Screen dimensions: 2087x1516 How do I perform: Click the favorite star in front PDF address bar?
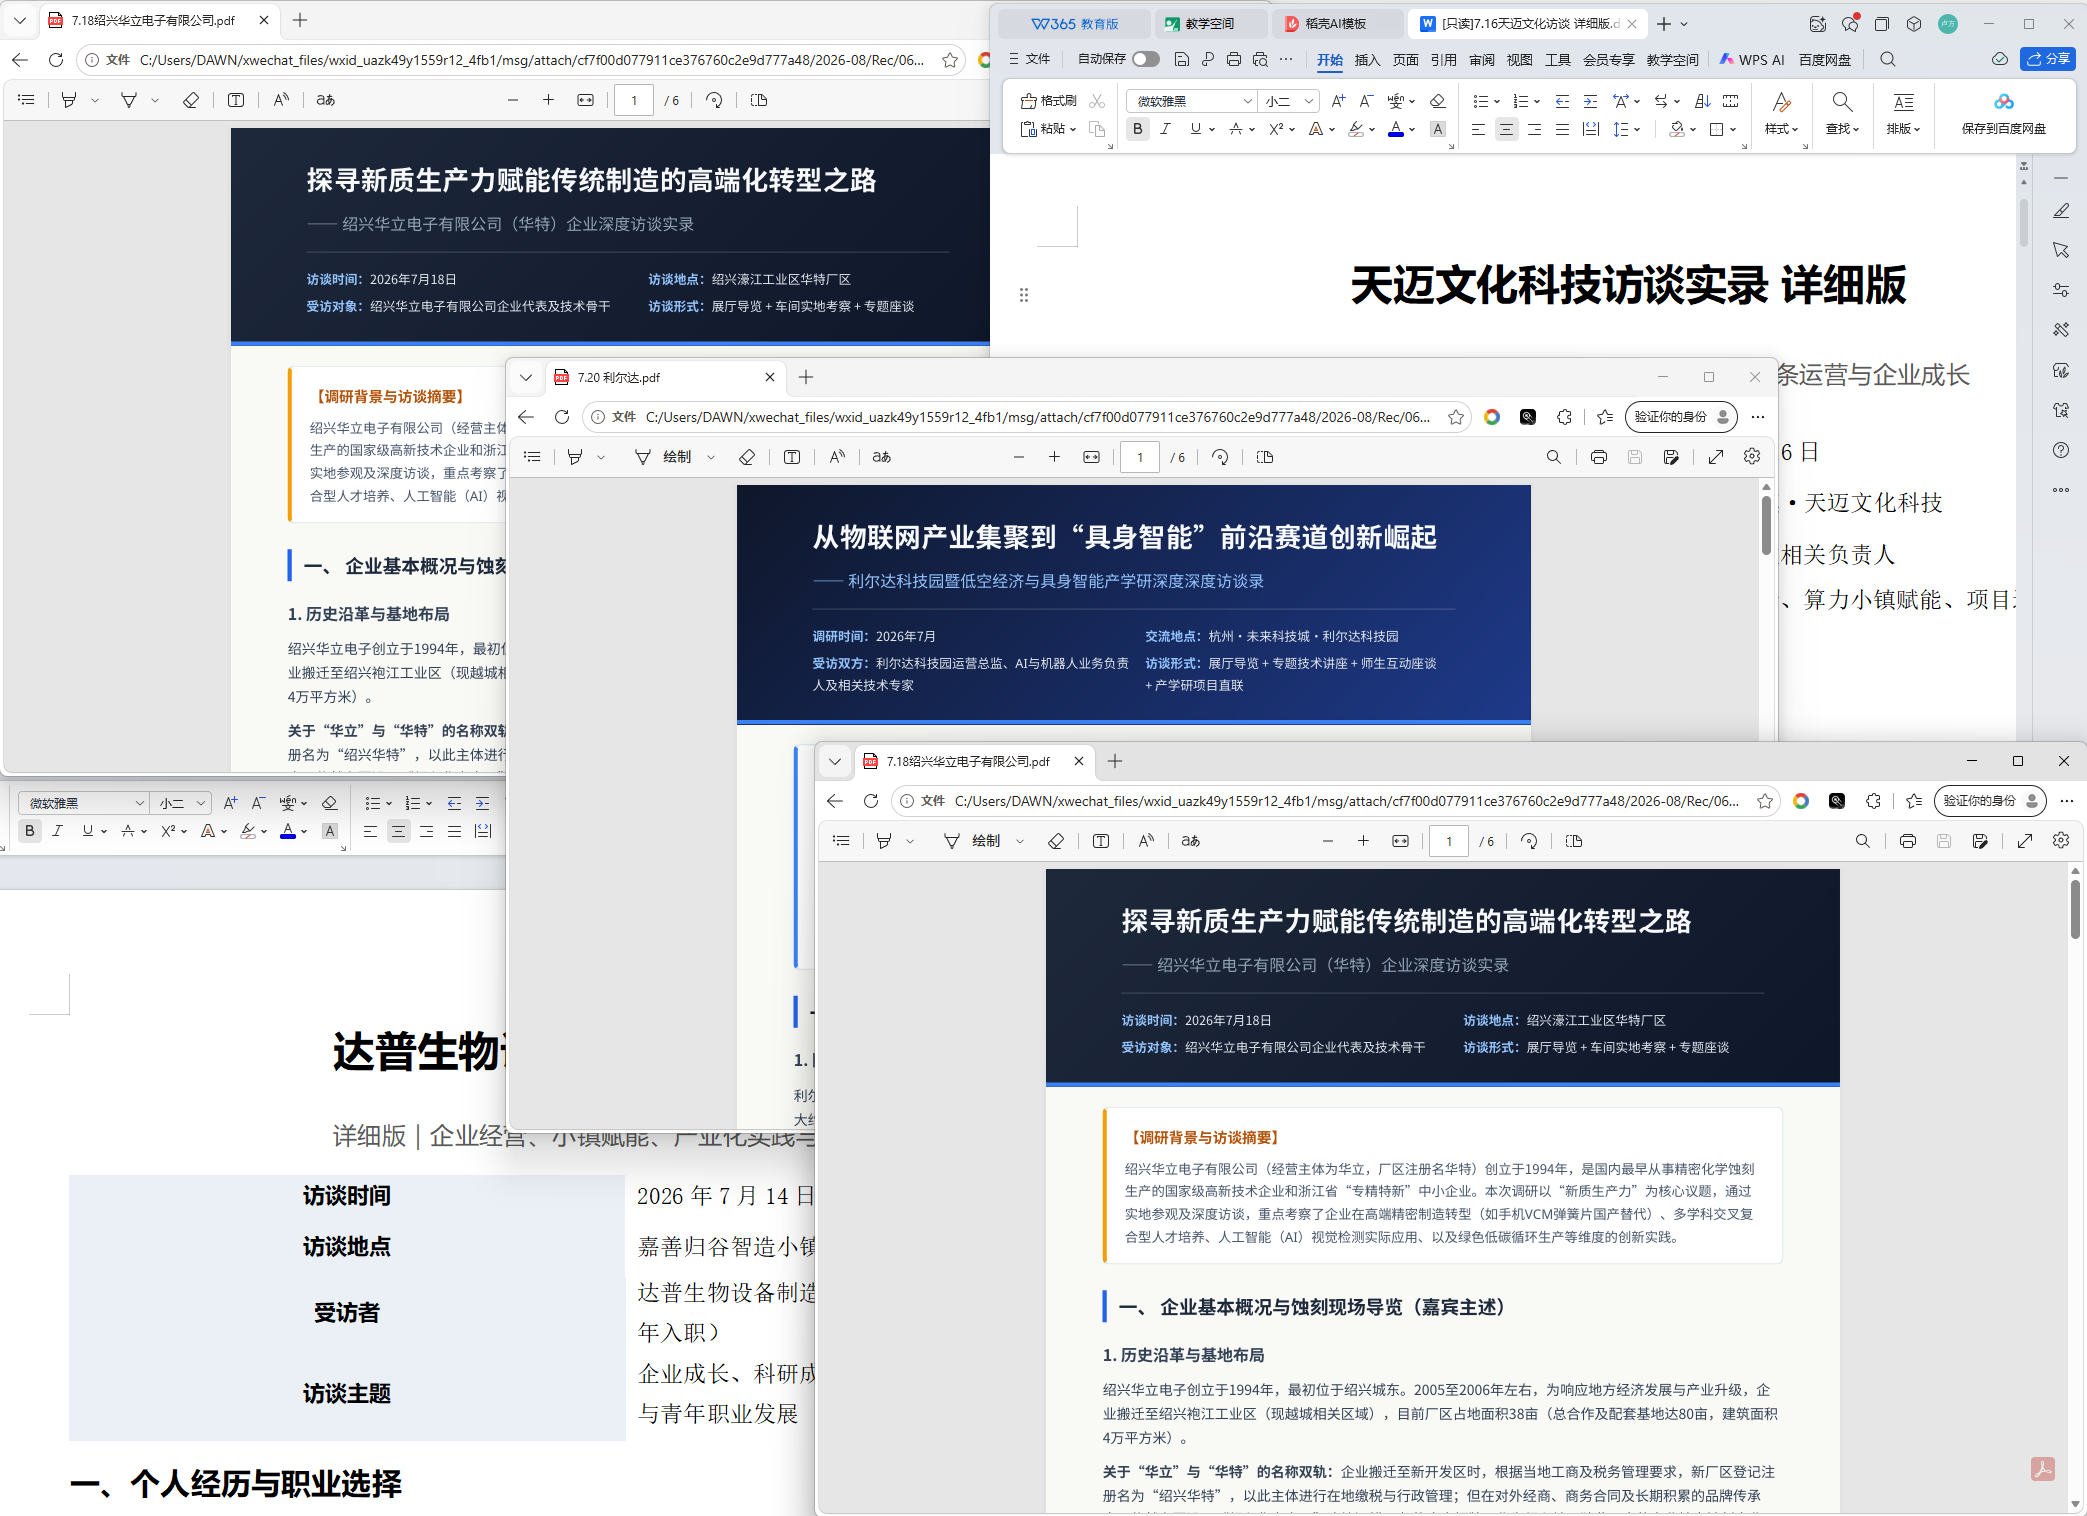click(x=1765, y=801)
